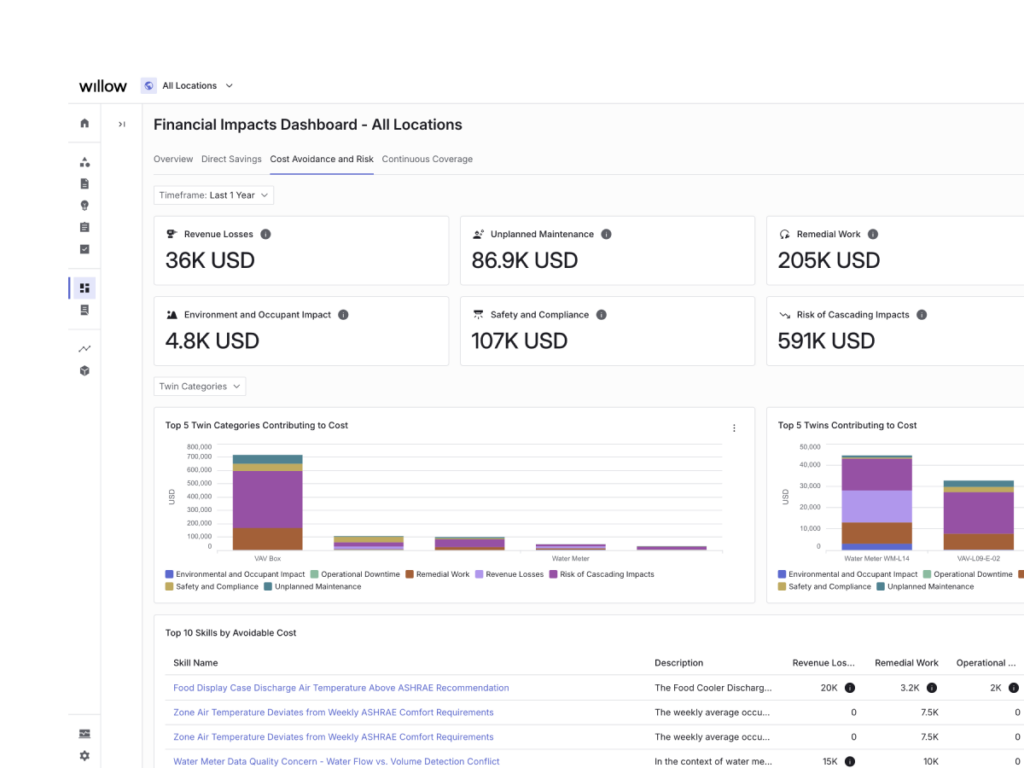Expand the Twin Categories dropdown
Image resolution: width=1024 pixels, height=768 pixels.
tap(200, 387)
